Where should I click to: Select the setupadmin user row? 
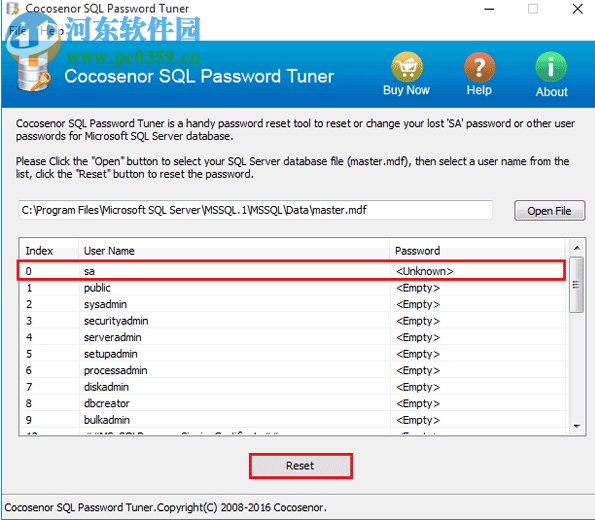coord(292,354)
